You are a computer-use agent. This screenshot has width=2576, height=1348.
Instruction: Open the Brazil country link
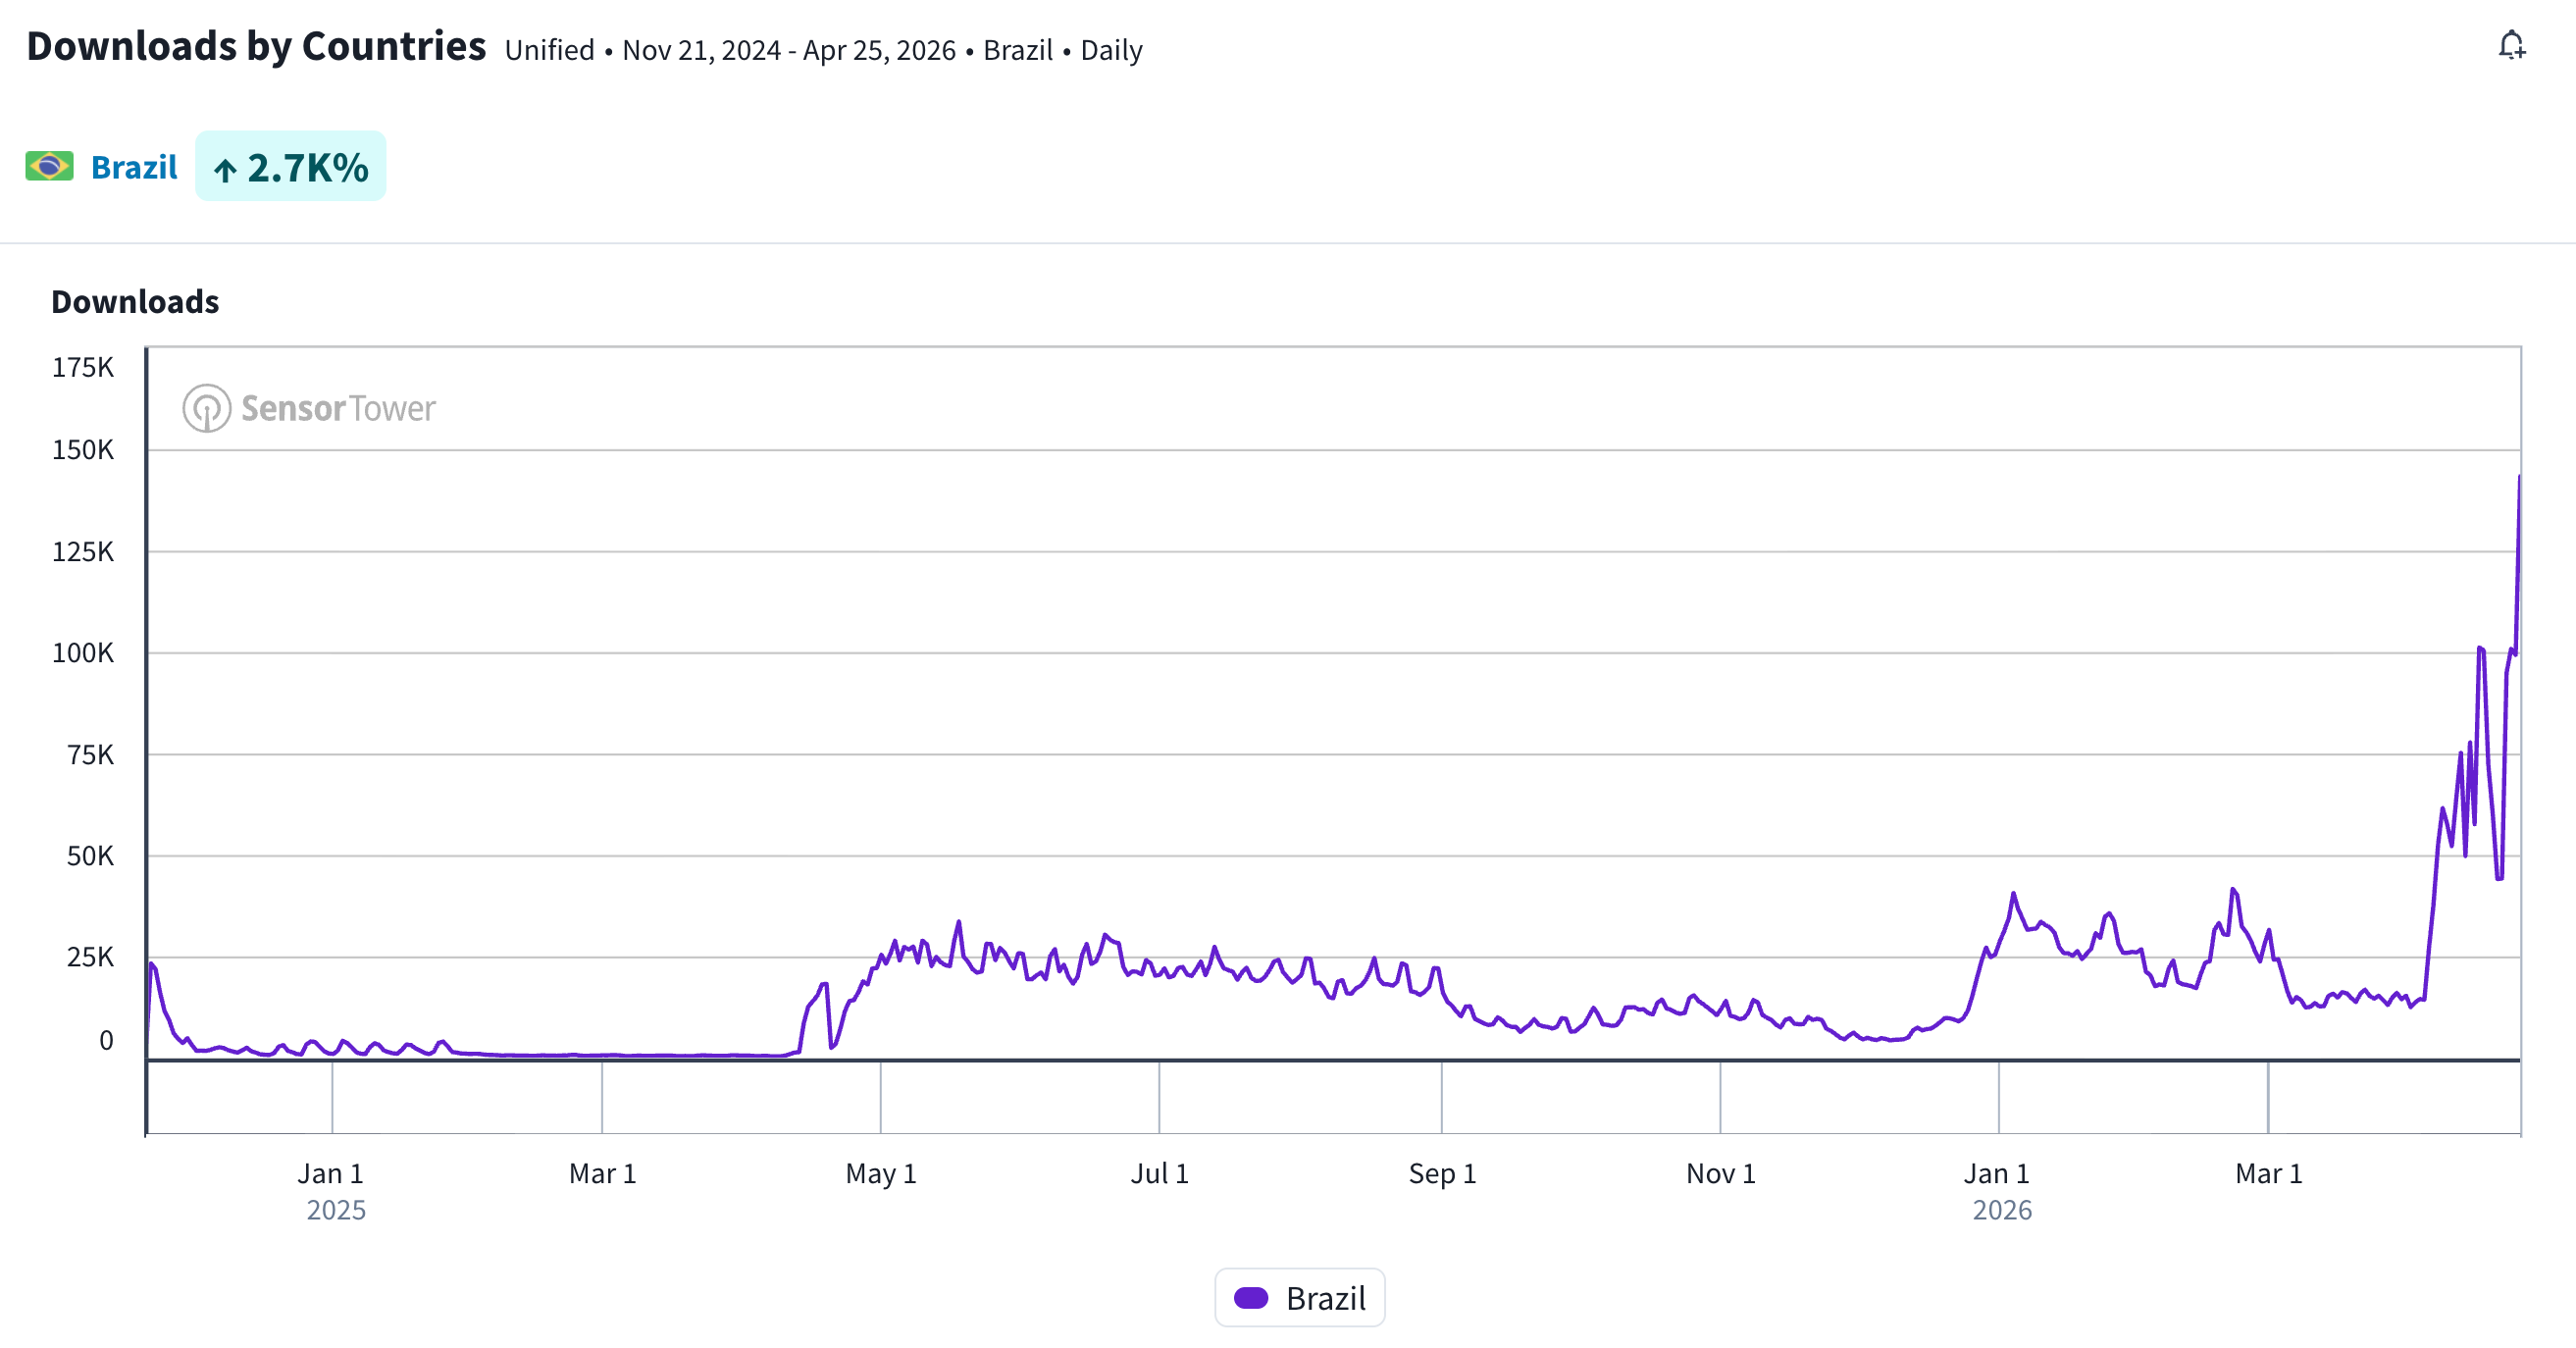134,167
